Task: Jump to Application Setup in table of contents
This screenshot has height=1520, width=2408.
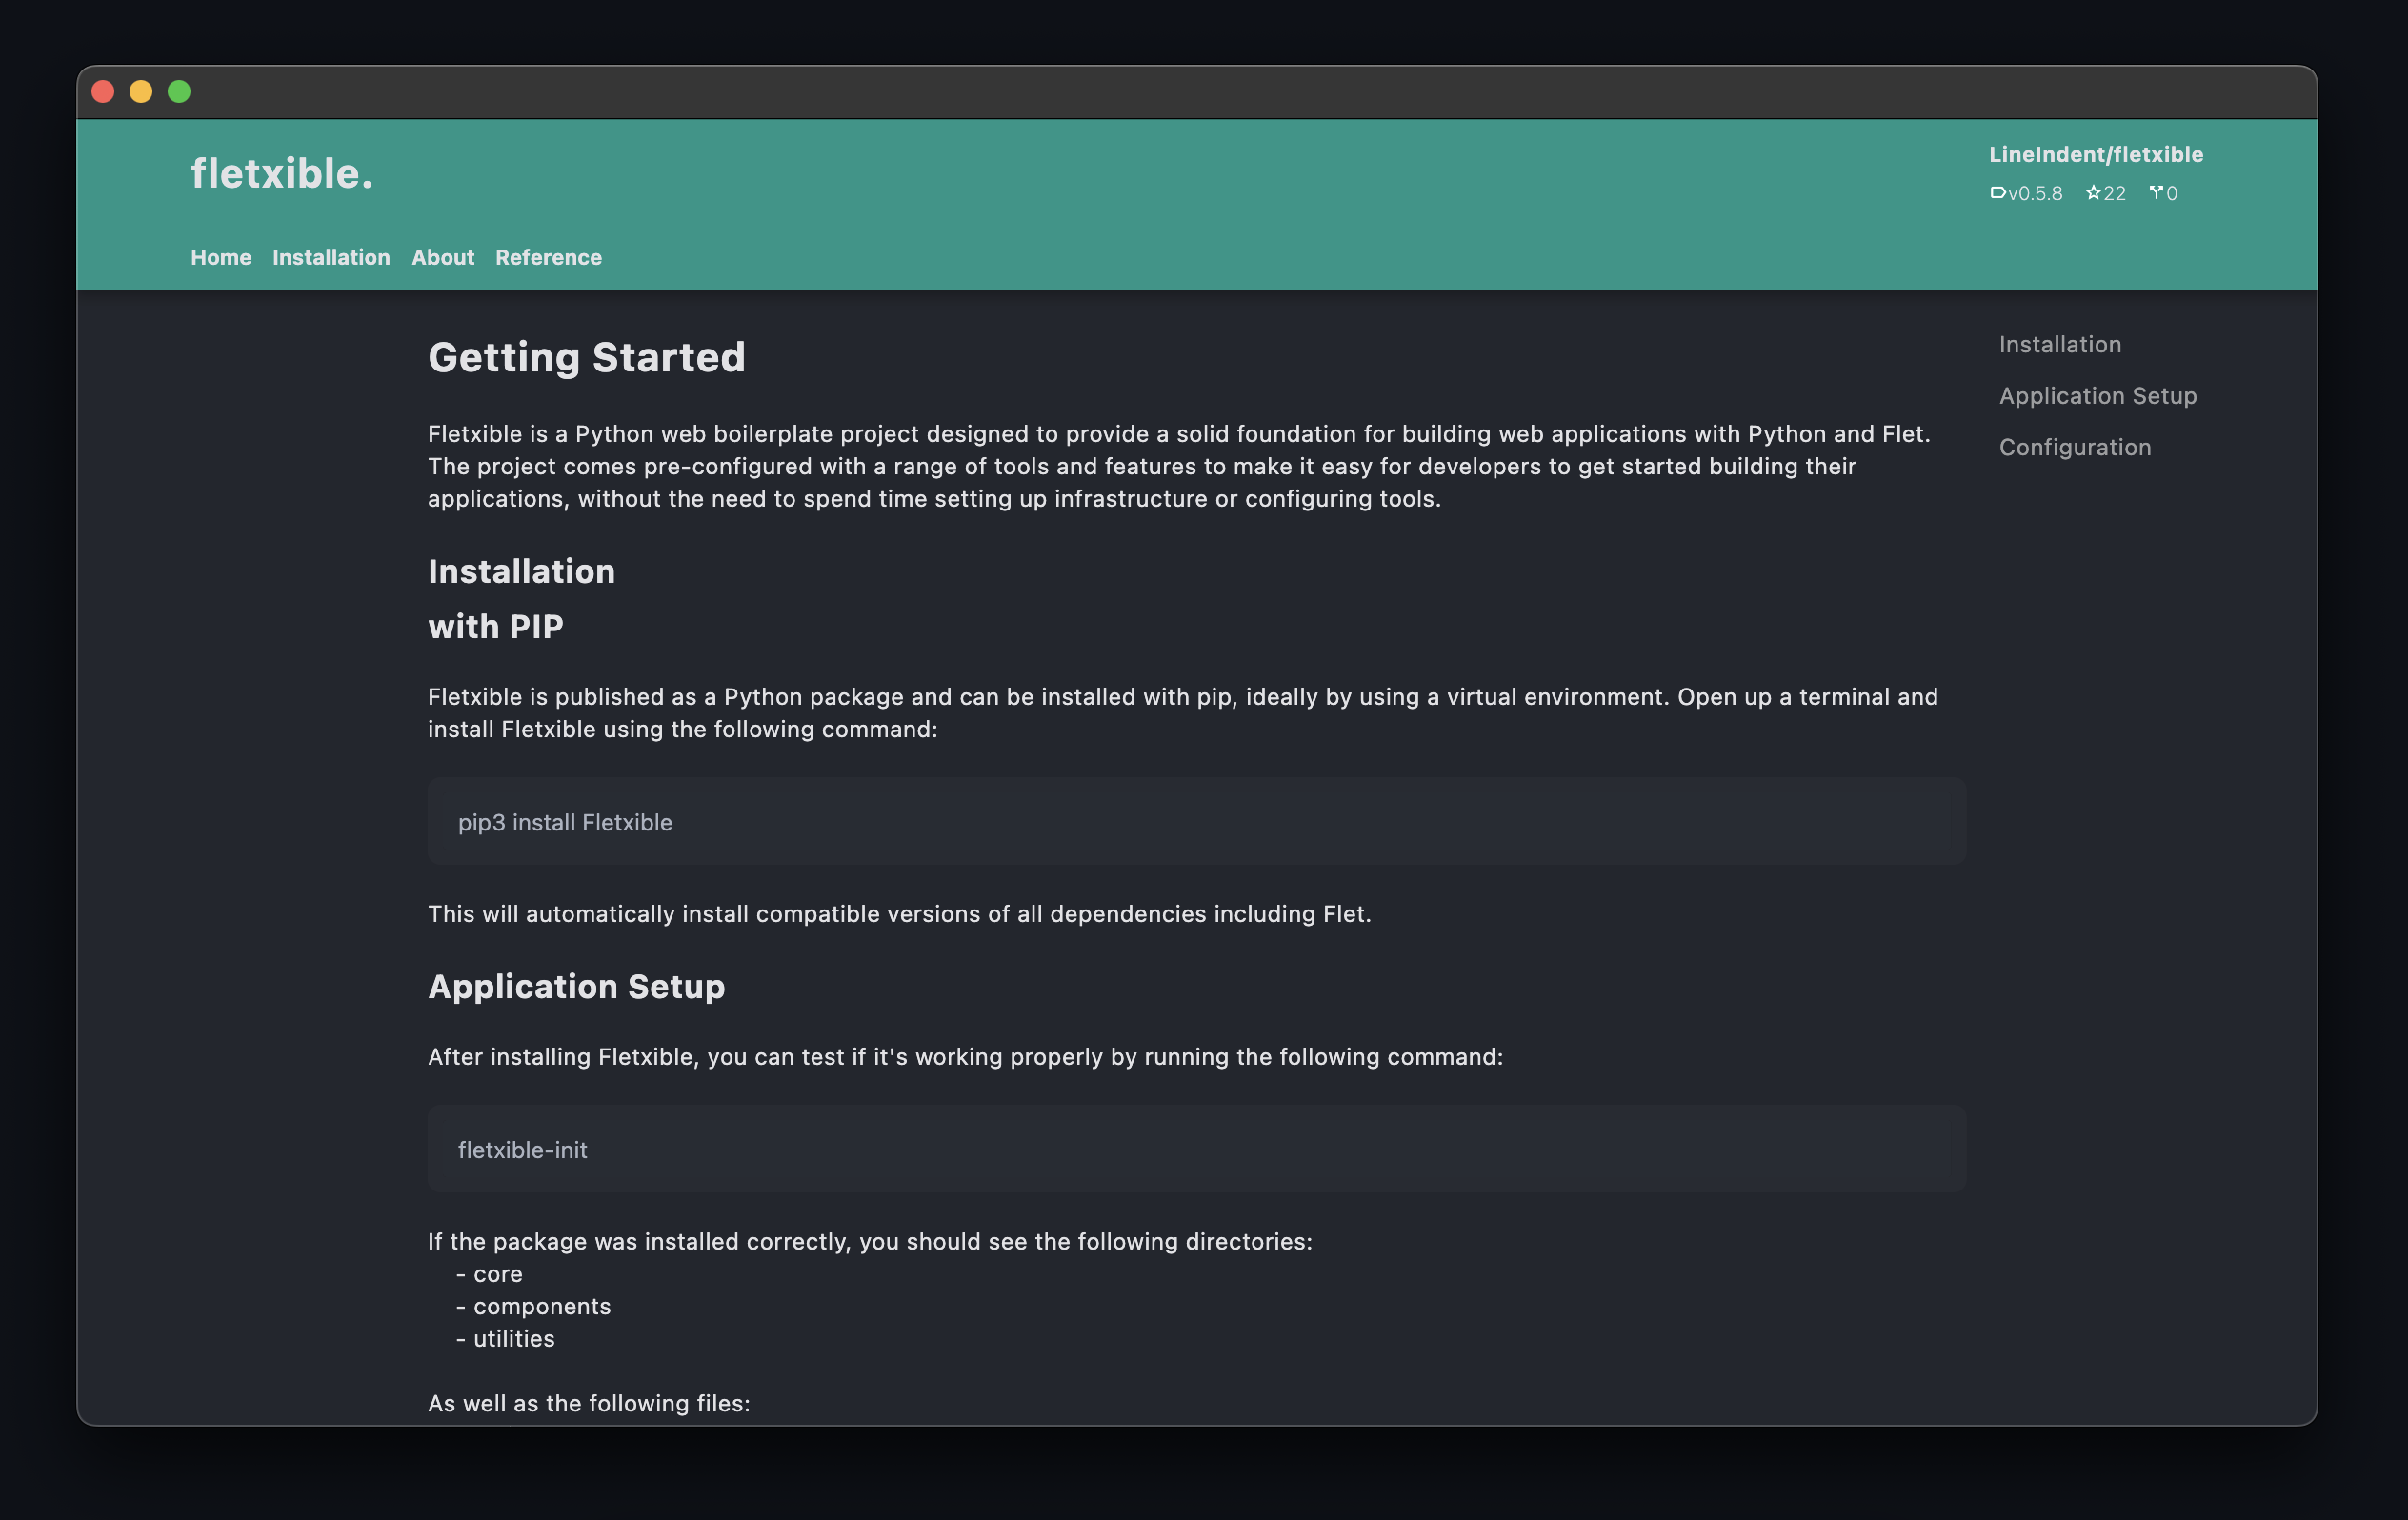Action: (x=2097, y=396)
